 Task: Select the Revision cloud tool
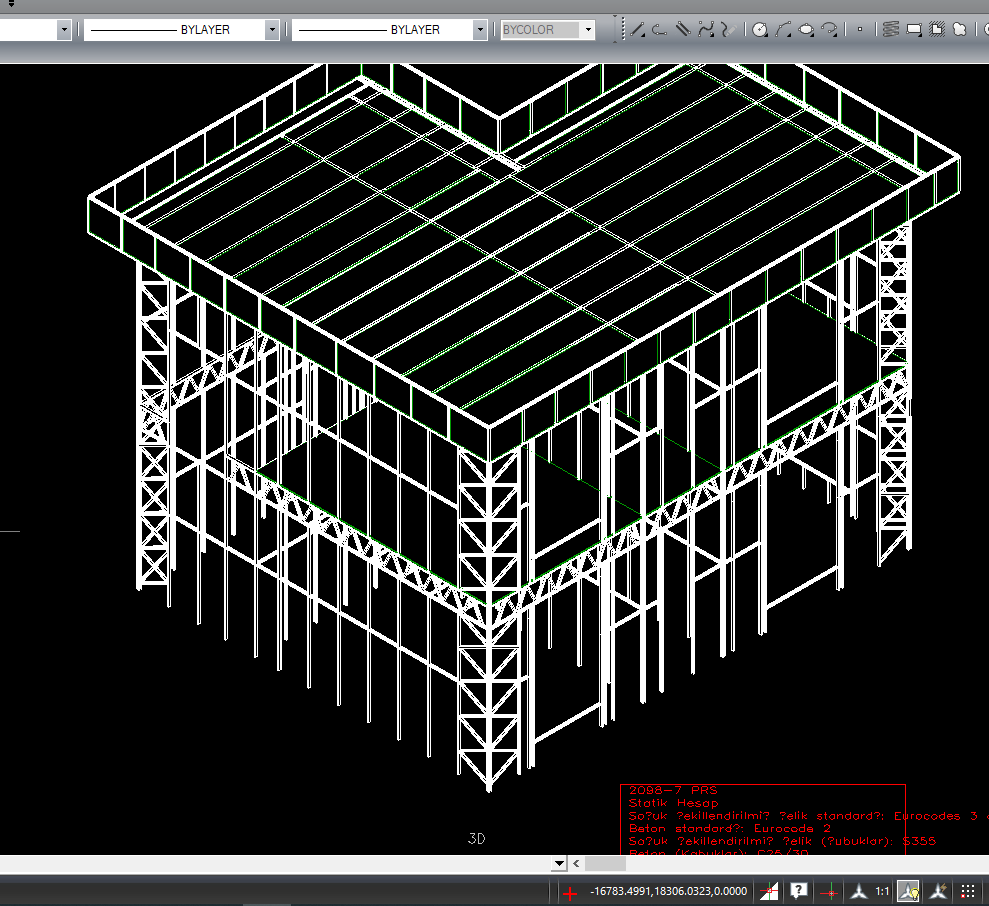[x=960, y=30]
